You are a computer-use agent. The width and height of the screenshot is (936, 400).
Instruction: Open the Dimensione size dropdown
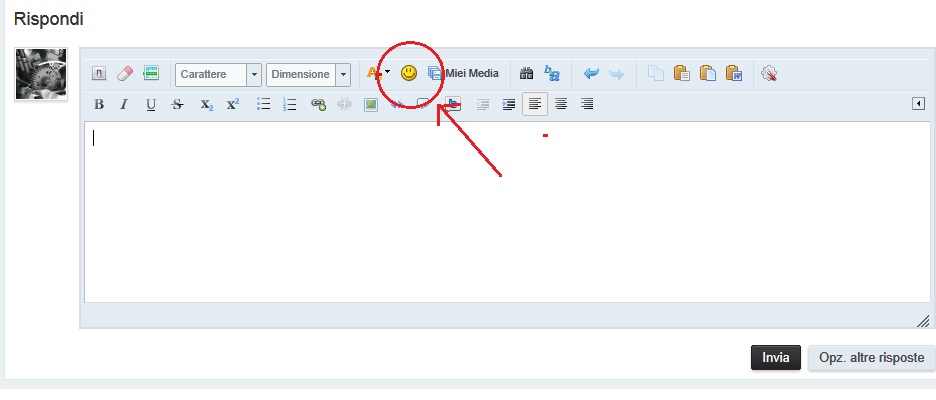point(308,75)
